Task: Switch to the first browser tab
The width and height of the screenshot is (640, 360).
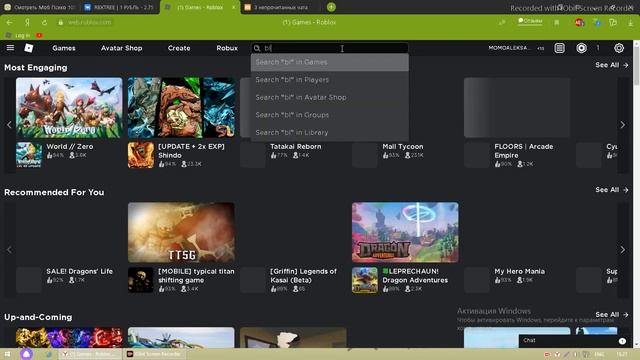Action: pyautogui.click(x=40, y=7)
